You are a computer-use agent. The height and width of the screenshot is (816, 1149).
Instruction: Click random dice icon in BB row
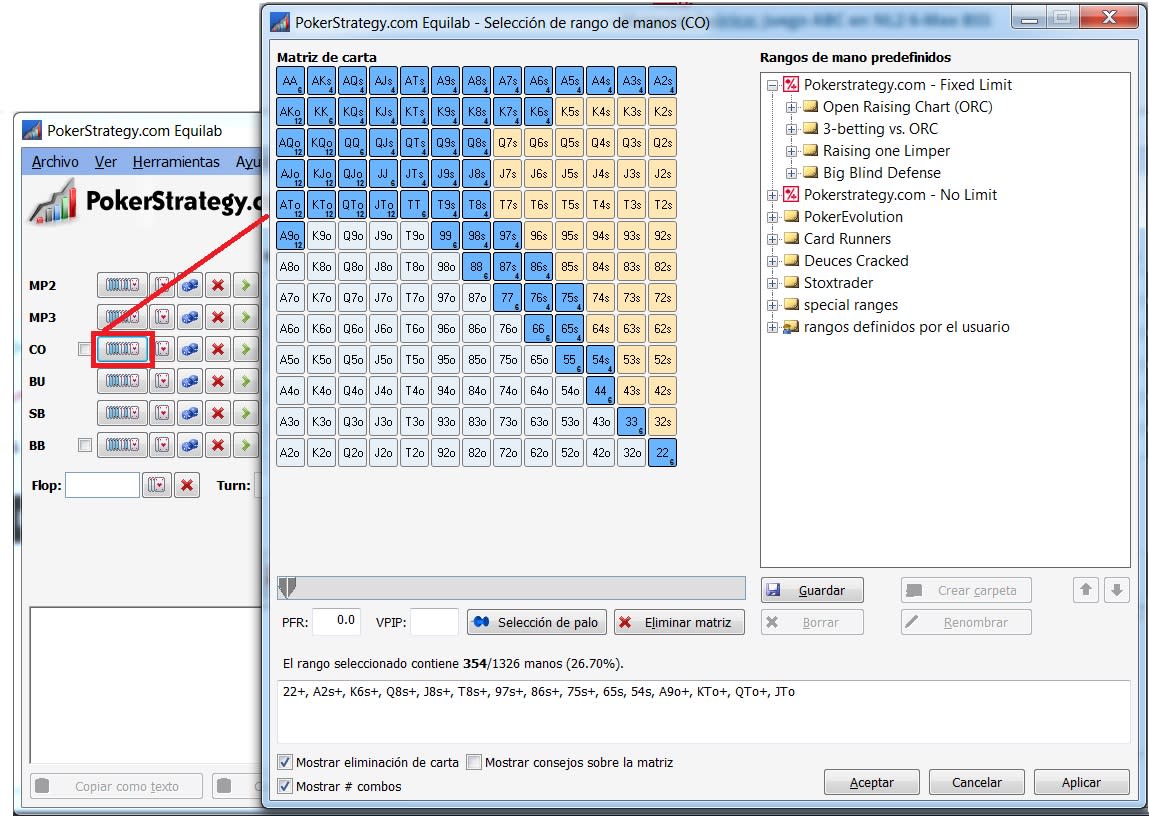[190, 445]
